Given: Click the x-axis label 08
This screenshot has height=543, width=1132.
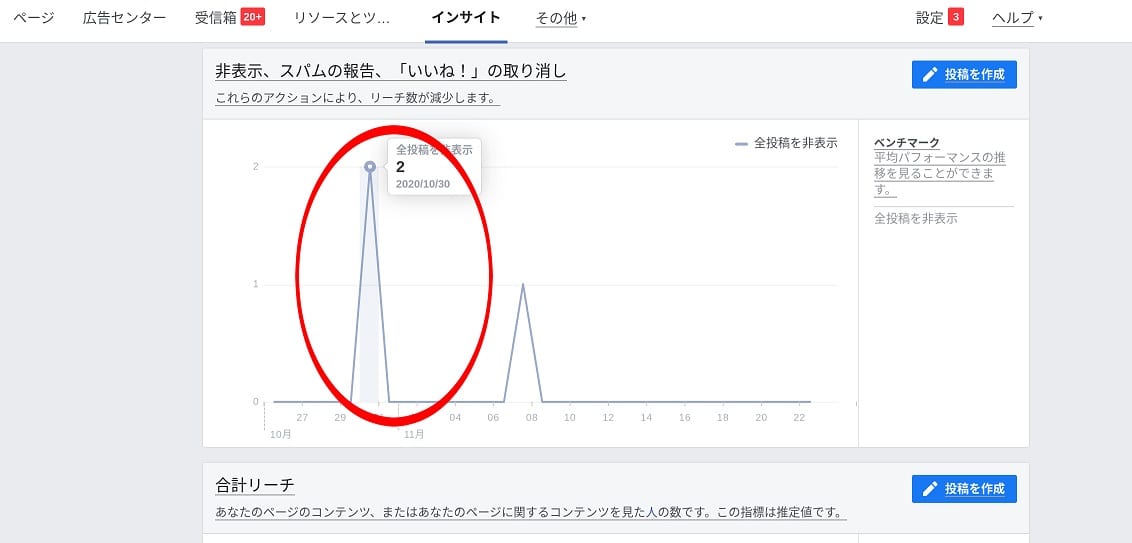Looking at the screenshot, I should (x=531, y=417).
